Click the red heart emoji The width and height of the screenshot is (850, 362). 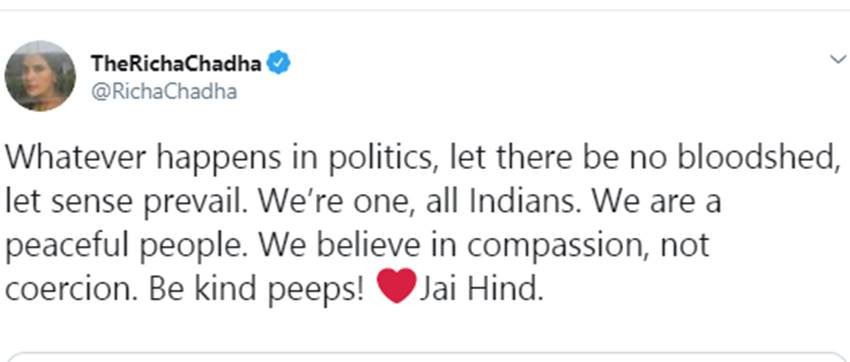(397, 286)
